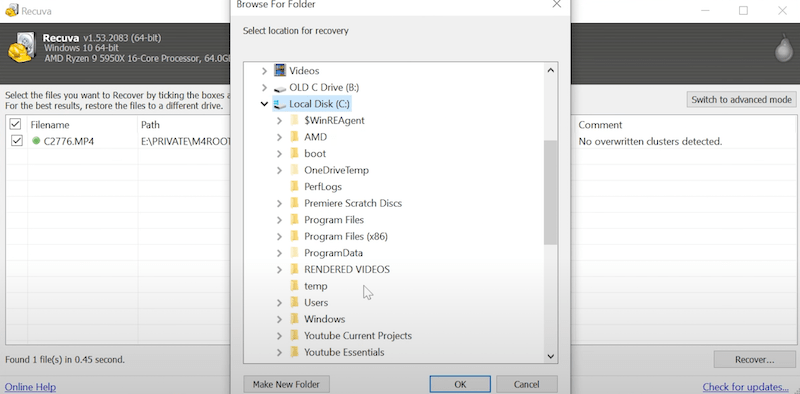Collapse the Local Disk (C:) node
Viewport: 800px width, 394px height.
click(264, 104)
